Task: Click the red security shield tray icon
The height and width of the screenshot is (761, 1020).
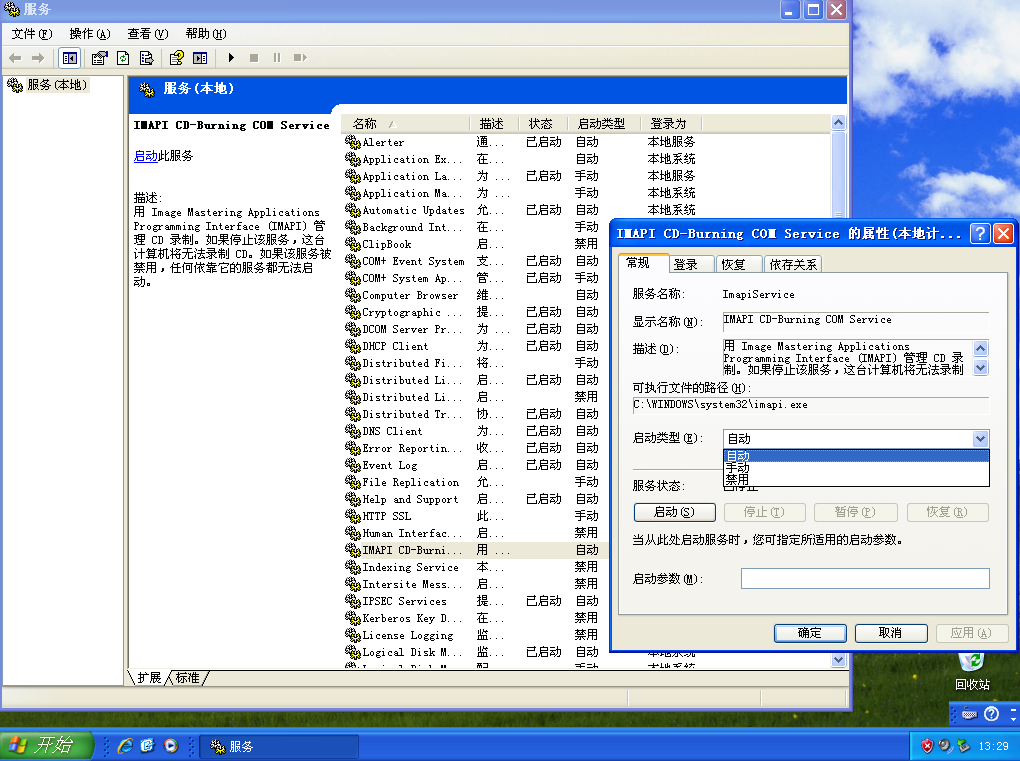Action: pos(926,746)
